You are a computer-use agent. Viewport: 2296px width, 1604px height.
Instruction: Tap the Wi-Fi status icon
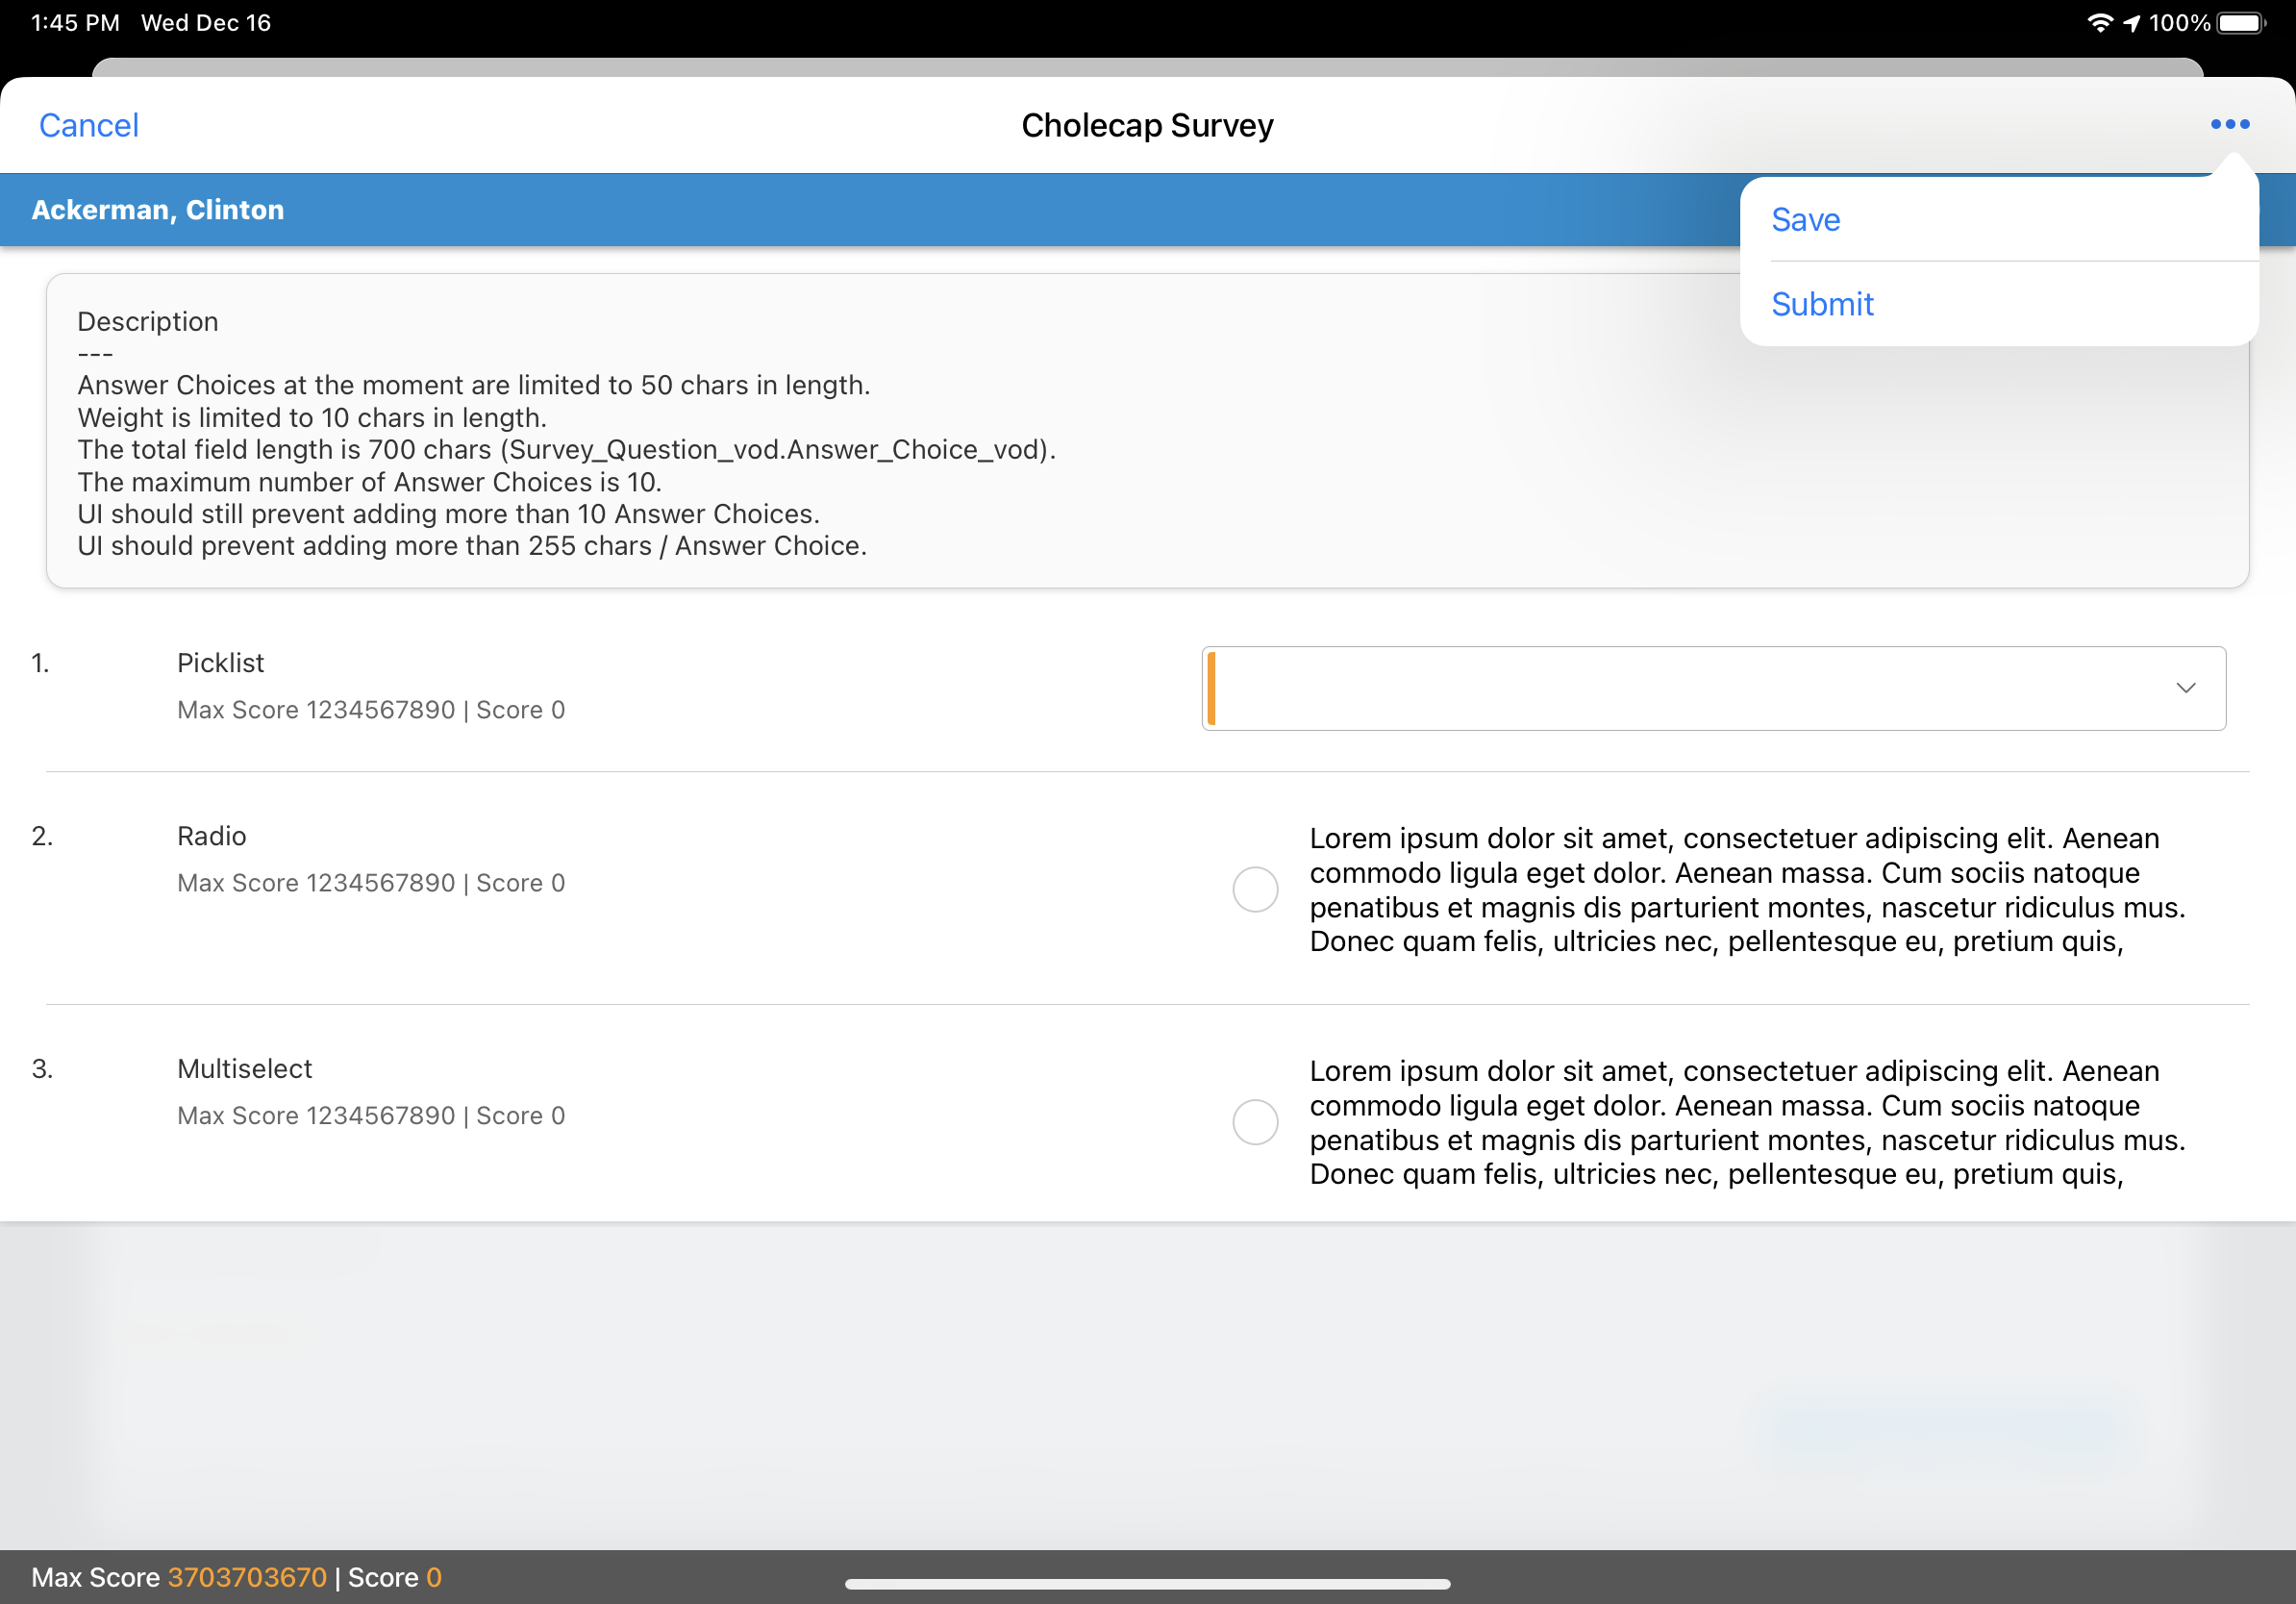[x=2099, y=23]
